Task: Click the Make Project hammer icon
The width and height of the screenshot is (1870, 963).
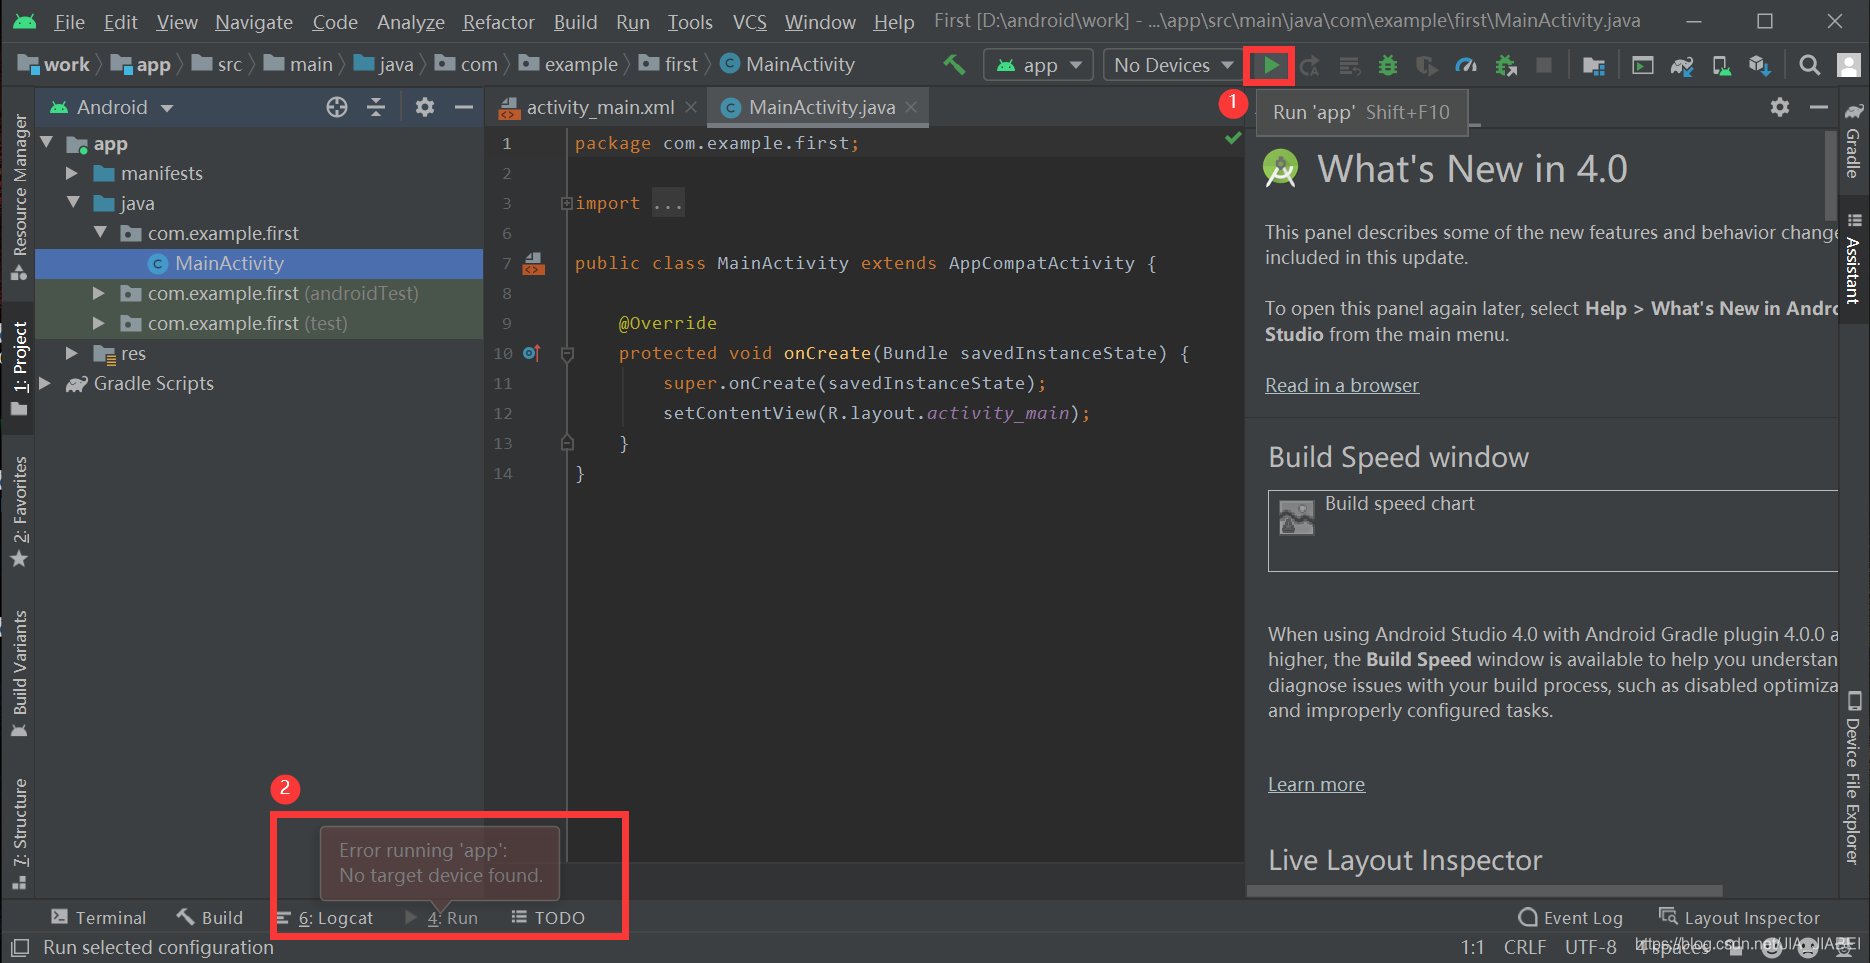Action: coord(954,65)
